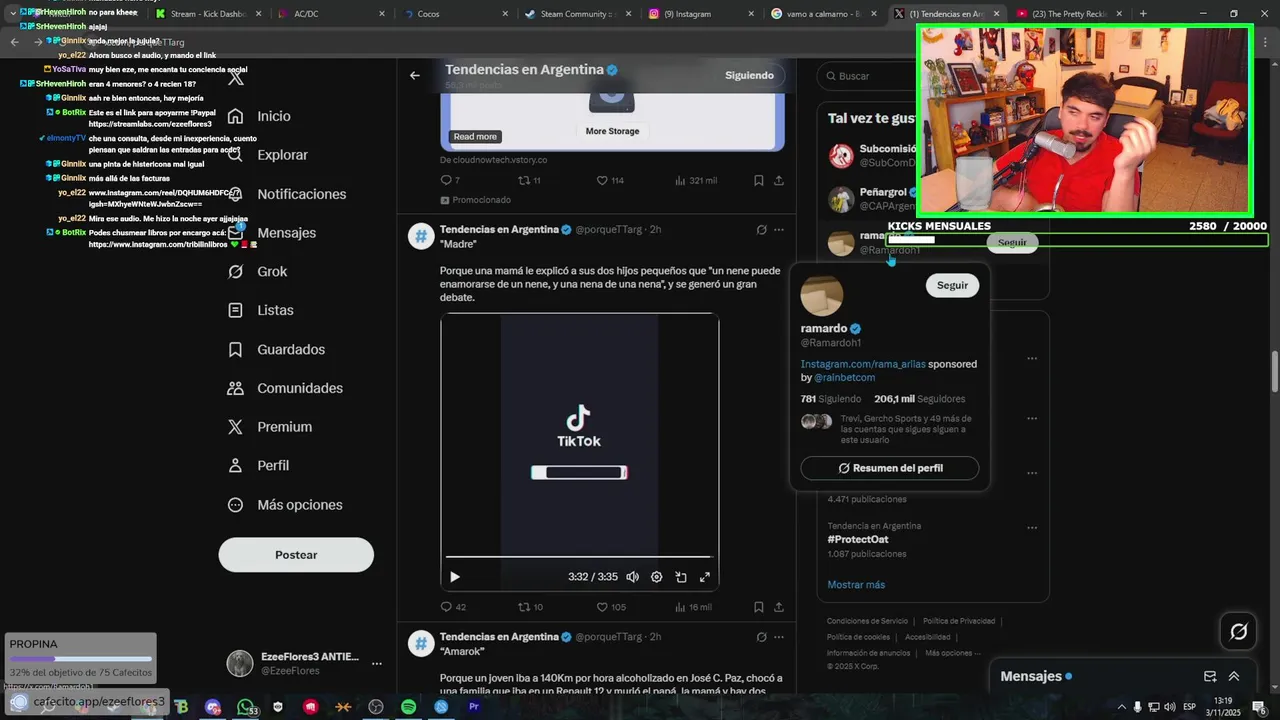
Task: Click the Grok icon on the "Amarok" post
Action: [x=761, y=637]
